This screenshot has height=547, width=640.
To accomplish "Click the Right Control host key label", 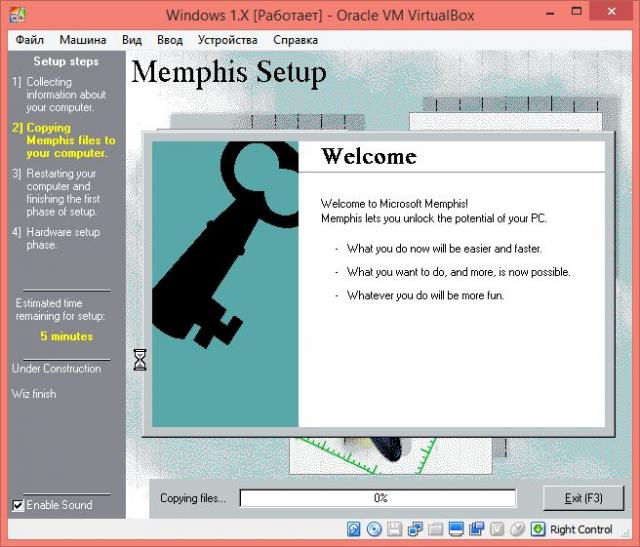I will click(x=581, y=529).
